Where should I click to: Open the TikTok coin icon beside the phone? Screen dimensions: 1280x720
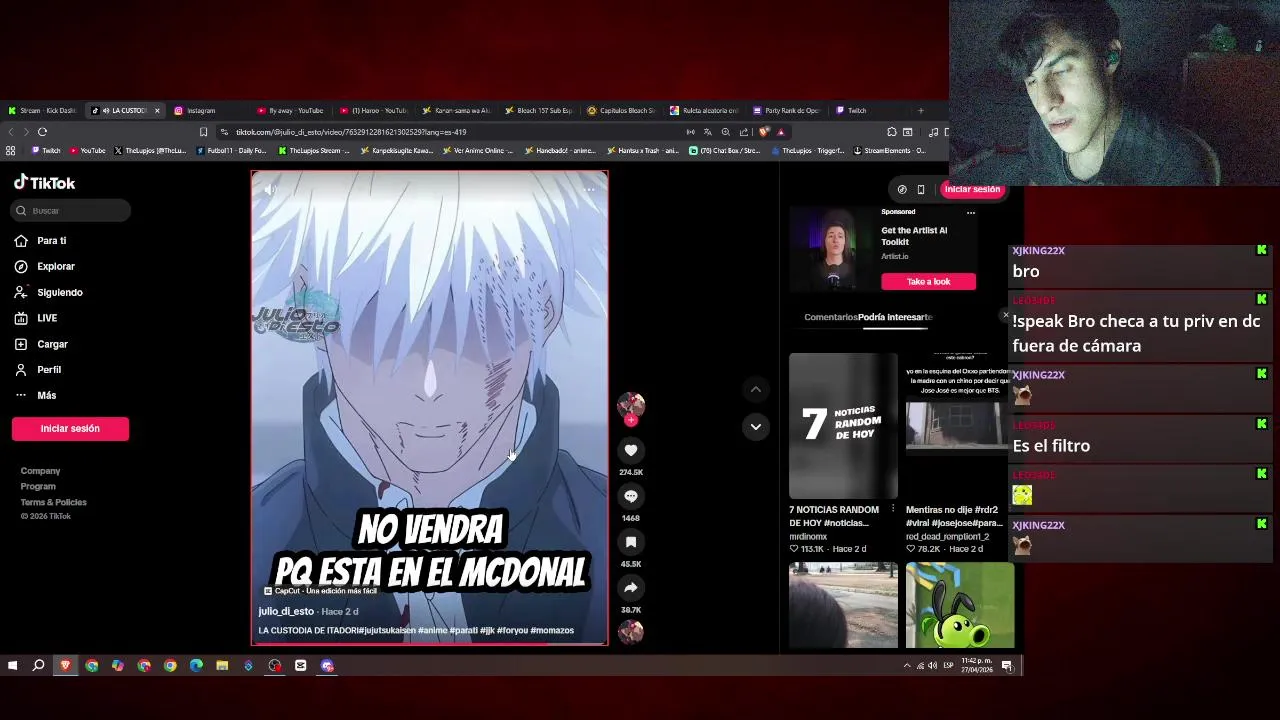[902, 189]
